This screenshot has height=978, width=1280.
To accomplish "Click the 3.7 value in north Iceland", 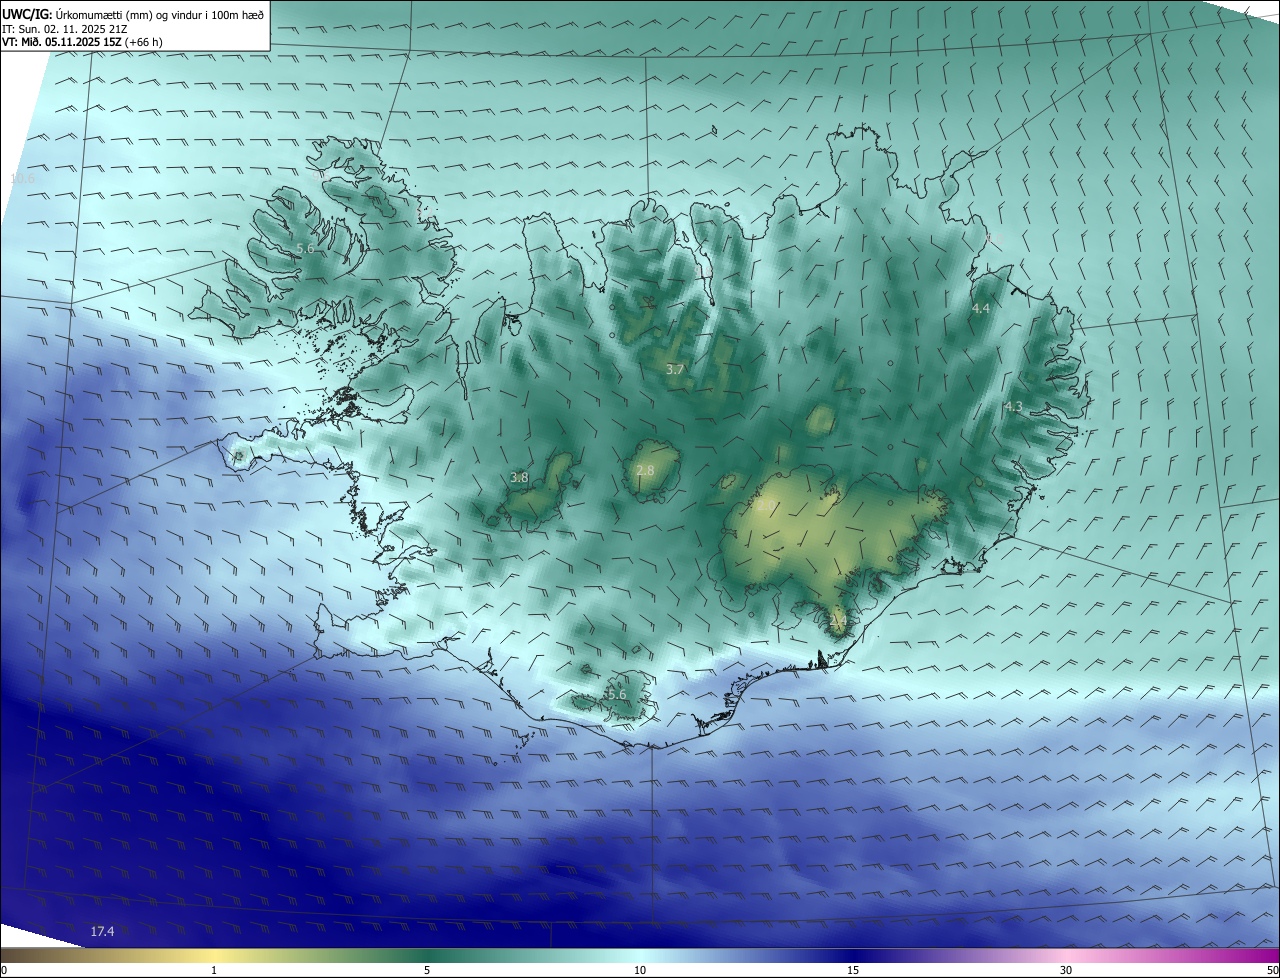I will tap(675, 369).
